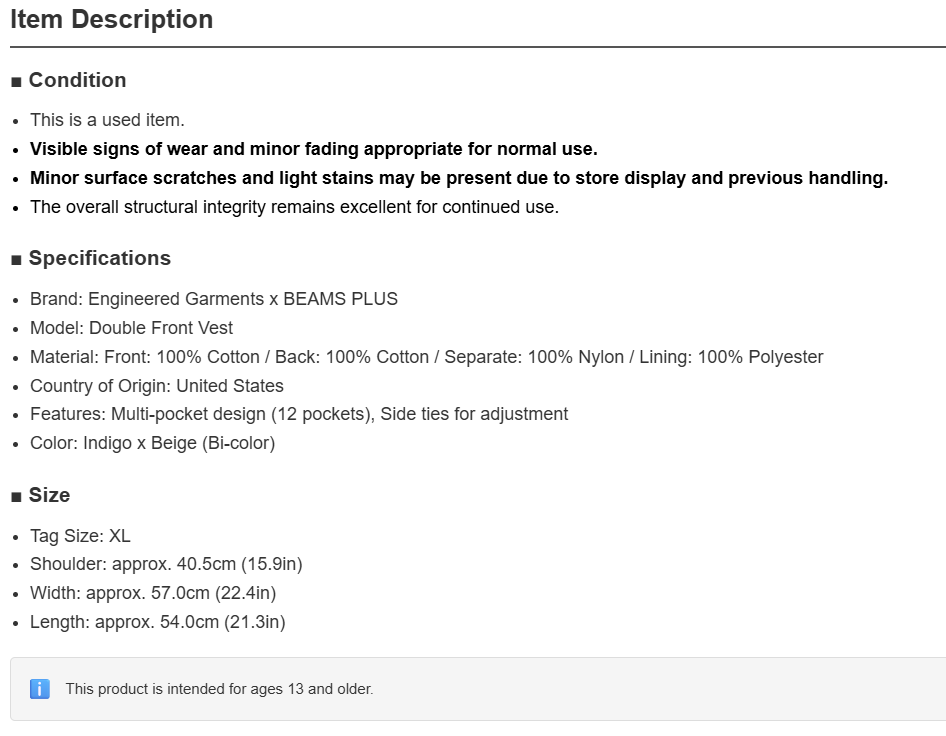The height and width of the screenshot is (736, 946).
Task: Click the bold visible signs of wear line
Action: click(x=314, y=149)
